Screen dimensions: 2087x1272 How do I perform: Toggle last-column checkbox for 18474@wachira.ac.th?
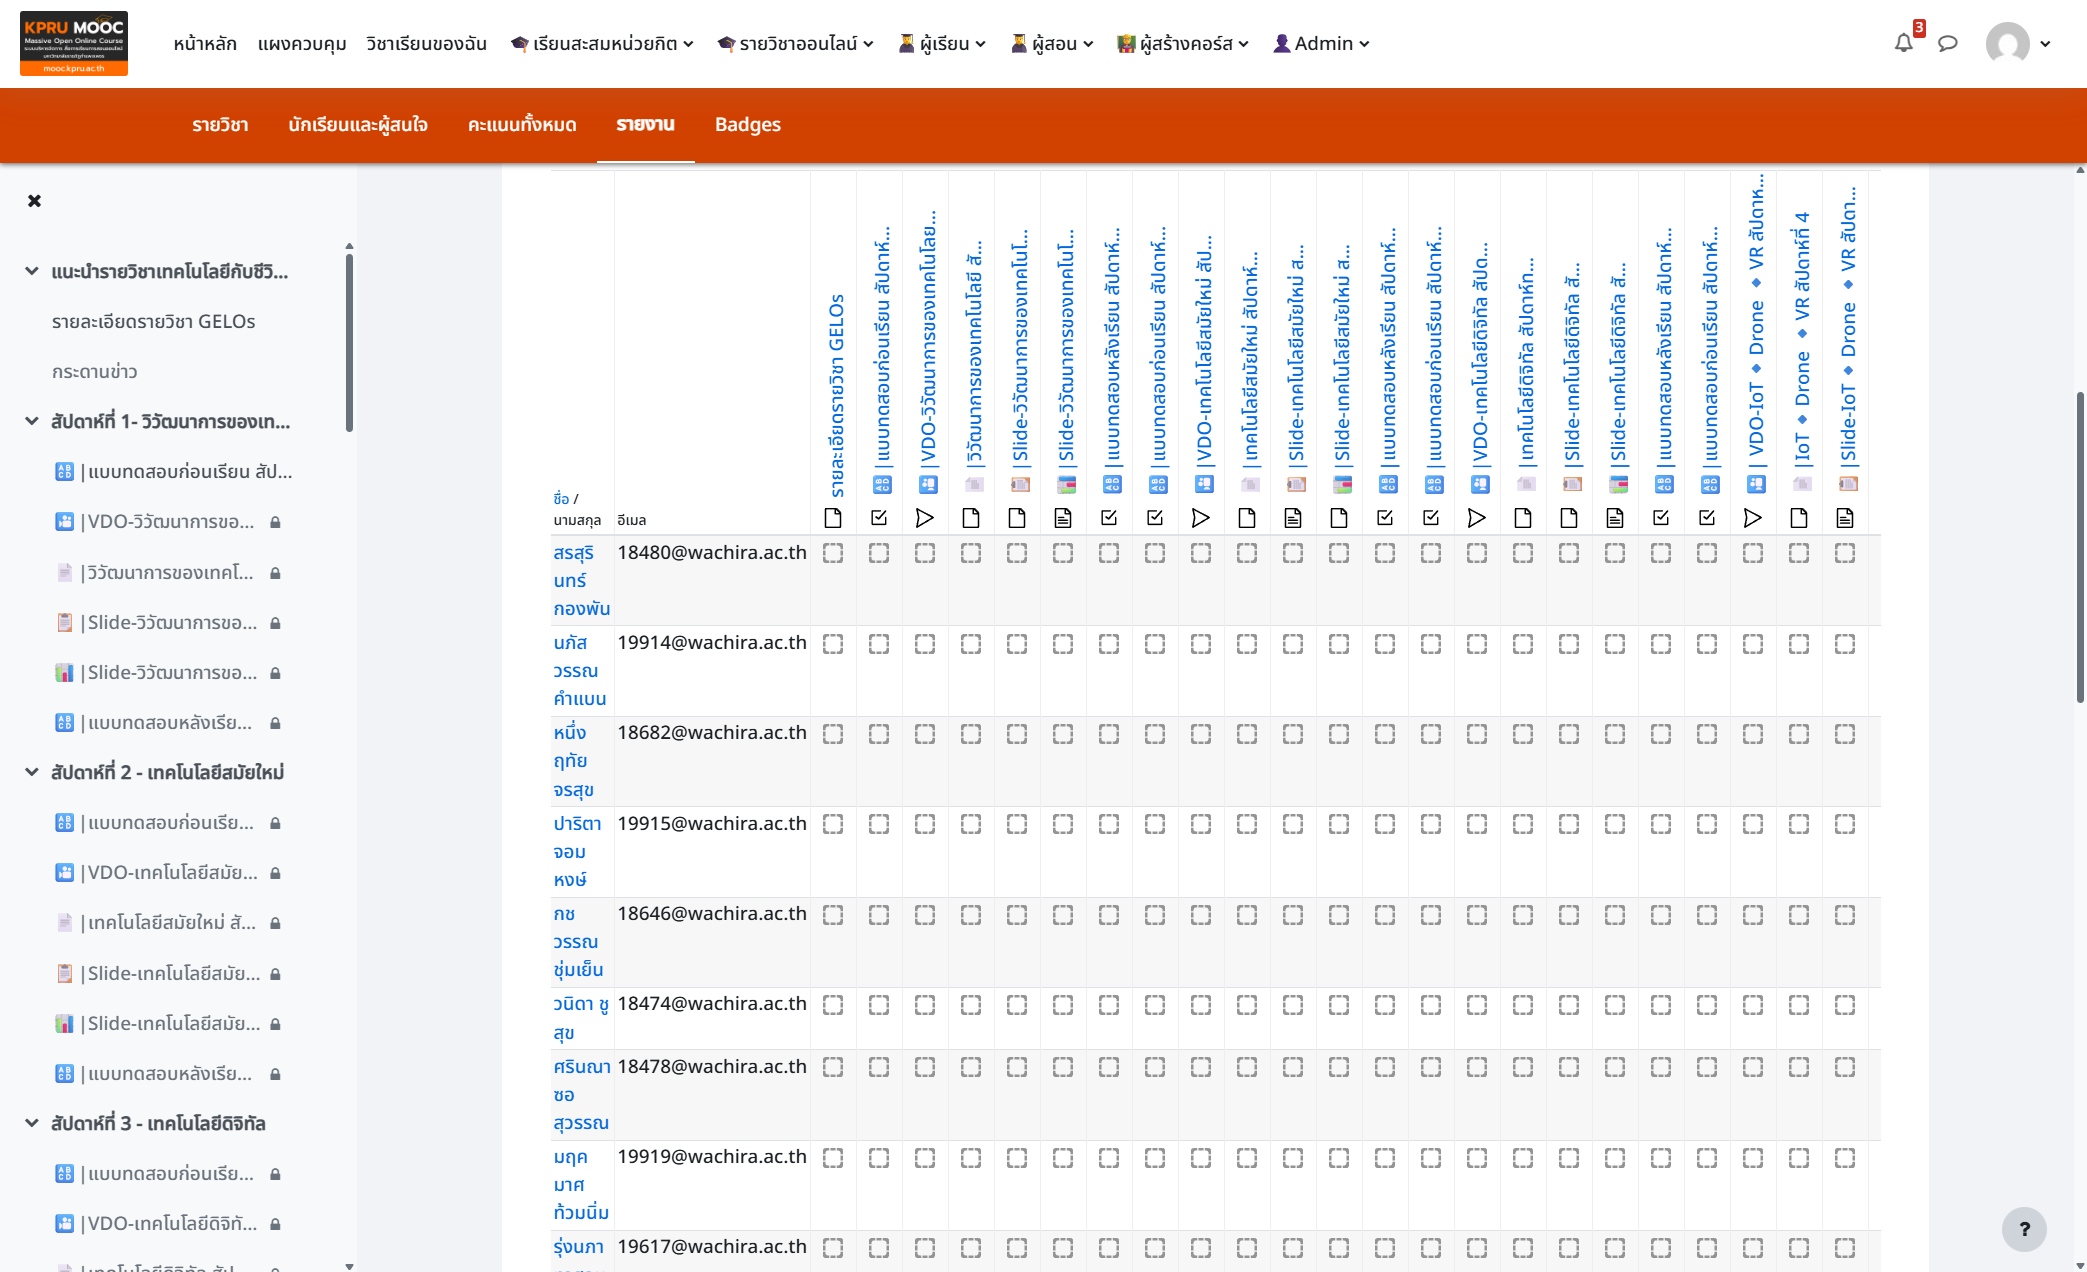click(1844, 1004)
